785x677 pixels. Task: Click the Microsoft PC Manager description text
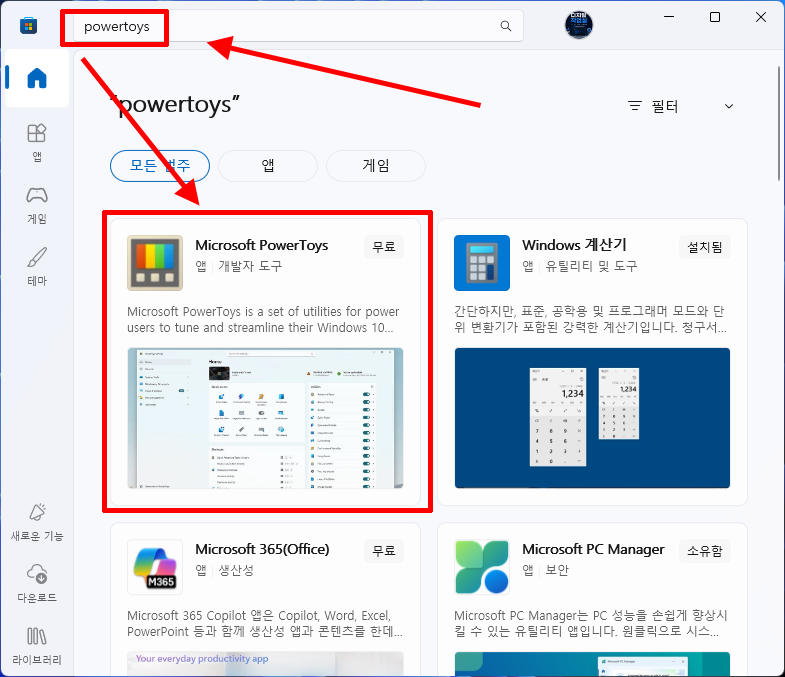(590, 623)
